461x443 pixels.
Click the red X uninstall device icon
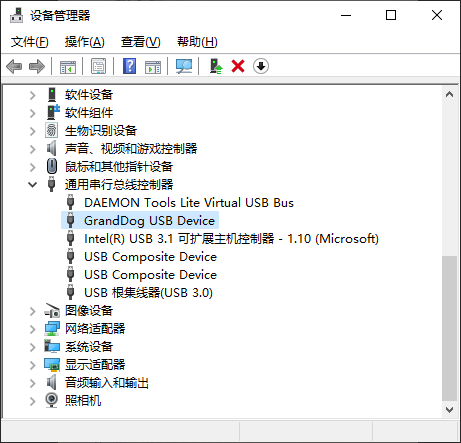[238, 66]
